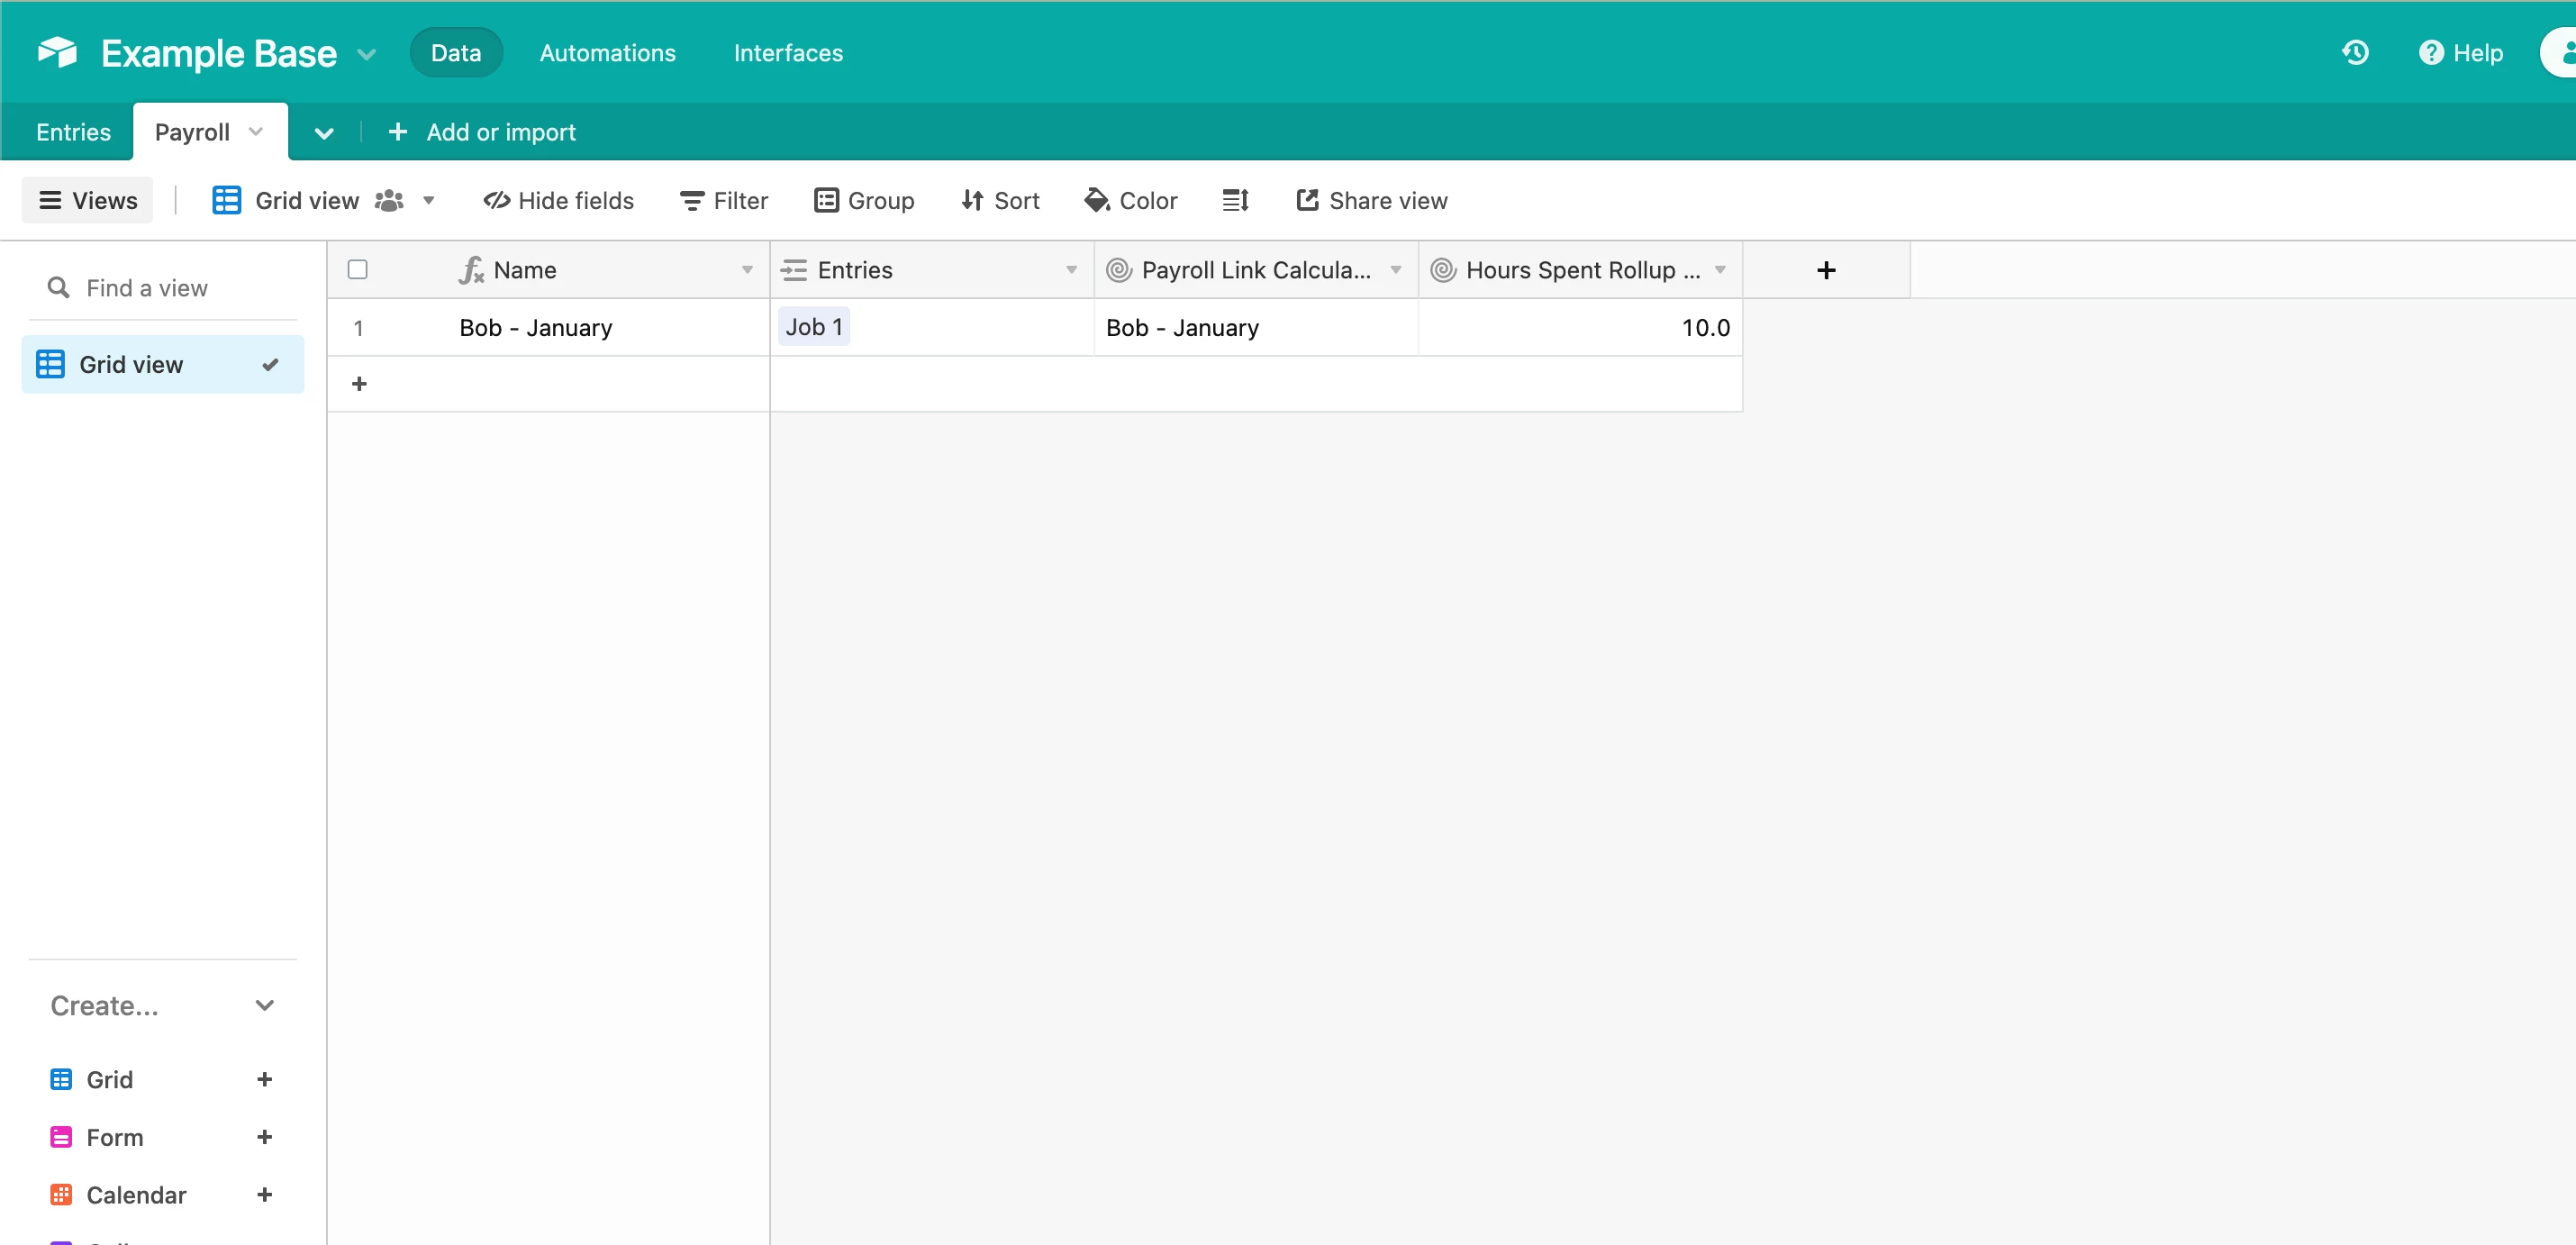Click the Find a view search field
Image resolution: width=2576 pixels, height=1245 pixels.
[147, 288]
